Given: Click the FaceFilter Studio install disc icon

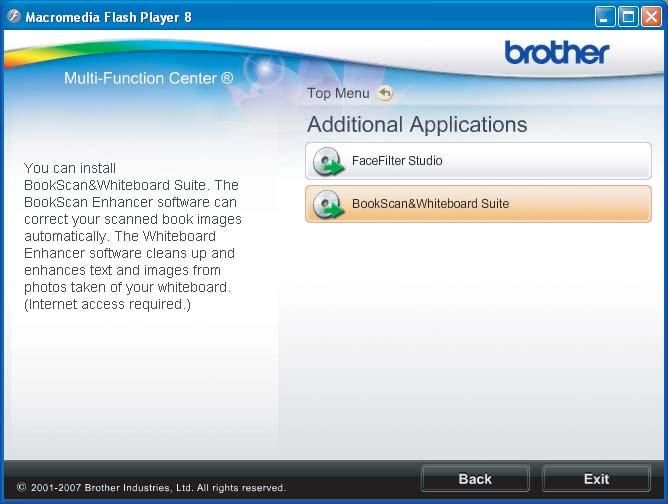Looking at the screenshot, I should (328, 161).
